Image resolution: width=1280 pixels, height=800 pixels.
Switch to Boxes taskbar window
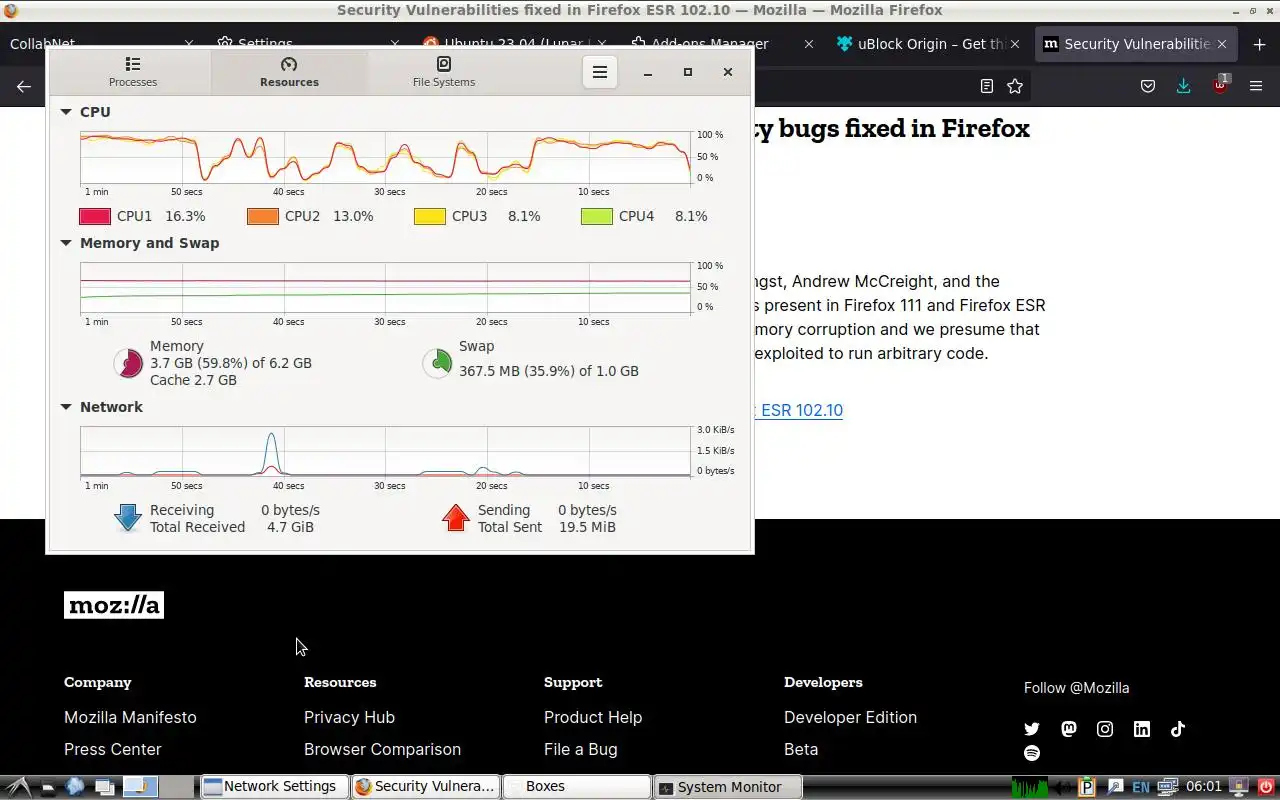click(575, 787)
